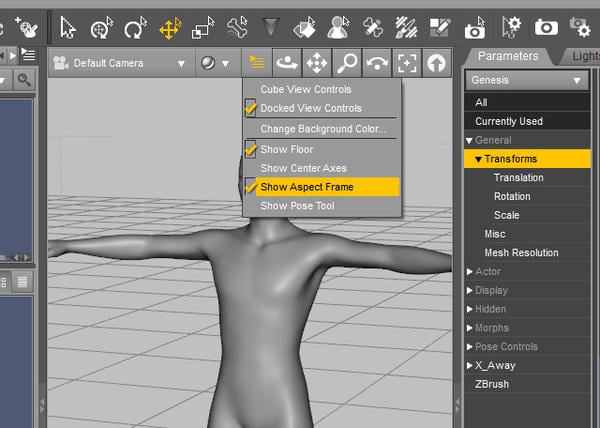Activate the Spot Render camera tool

tap(475, 28)
